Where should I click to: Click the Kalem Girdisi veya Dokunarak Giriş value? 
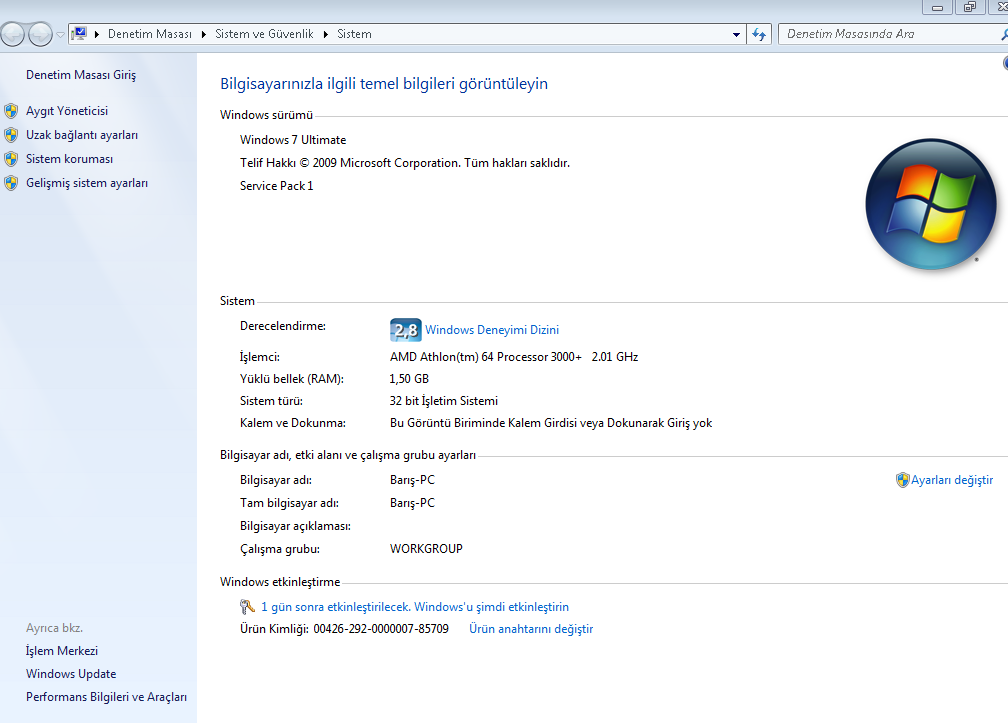pyautogui.click(x=551, y=423)
